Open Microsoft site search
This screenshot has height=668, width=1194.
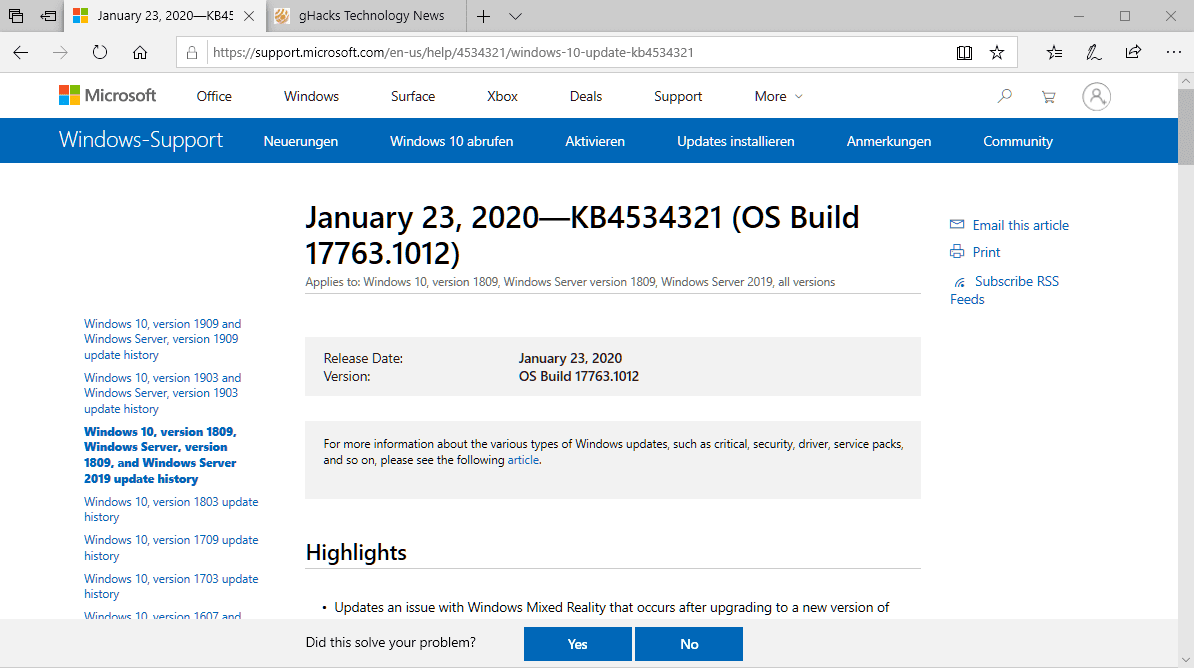click(1003, 95)
